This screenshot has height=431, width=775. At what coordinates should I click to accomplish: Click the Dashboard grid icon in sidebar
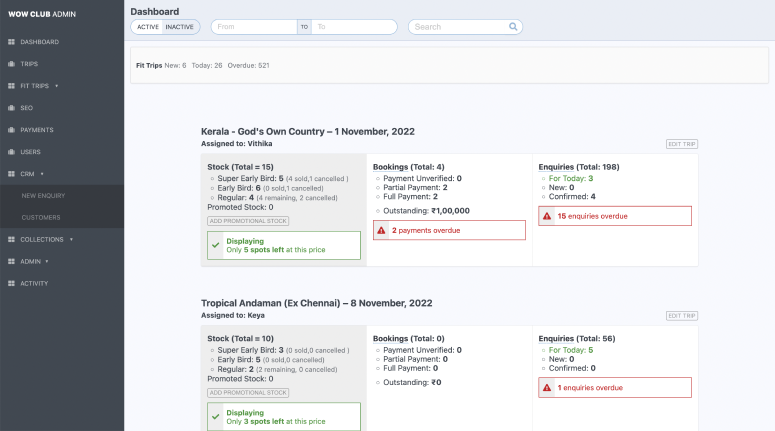[x=11, y=42]
